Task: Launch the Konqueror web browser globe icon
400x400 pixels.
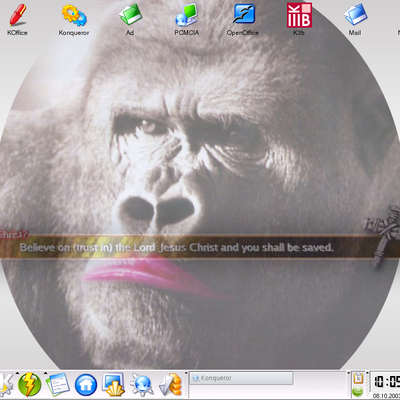Action: (142, 385)
